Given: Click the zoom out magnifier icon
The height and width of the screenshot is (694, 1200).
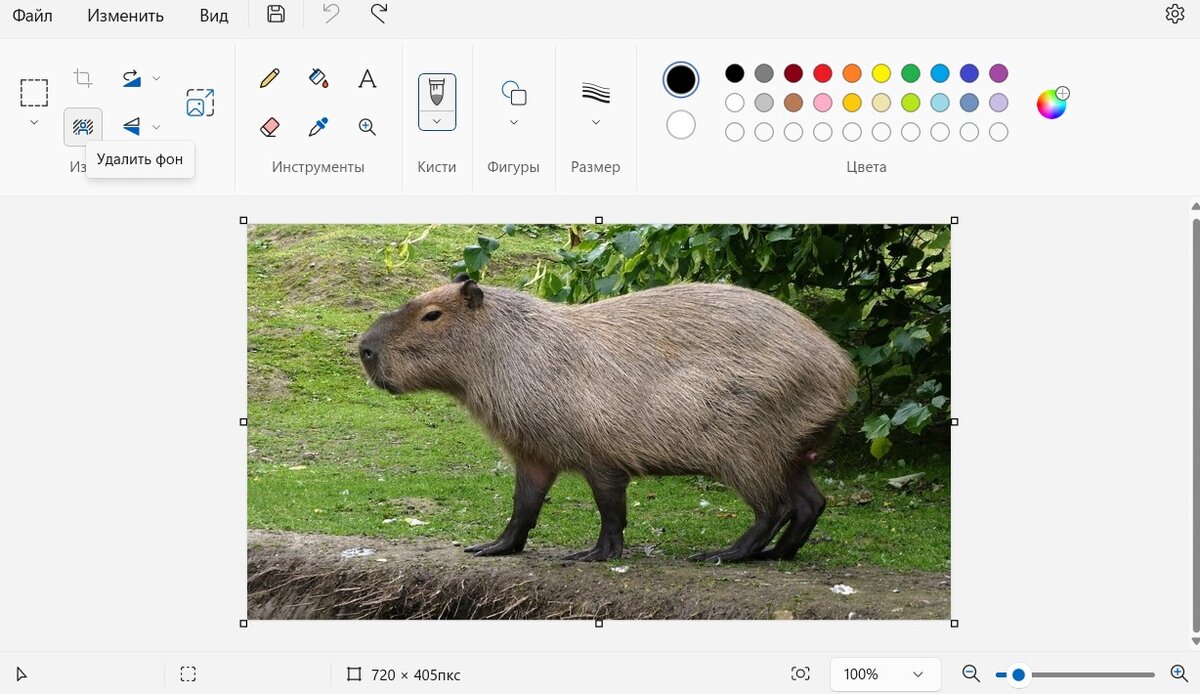Looking at the screenshot, I should coord(971,674).
